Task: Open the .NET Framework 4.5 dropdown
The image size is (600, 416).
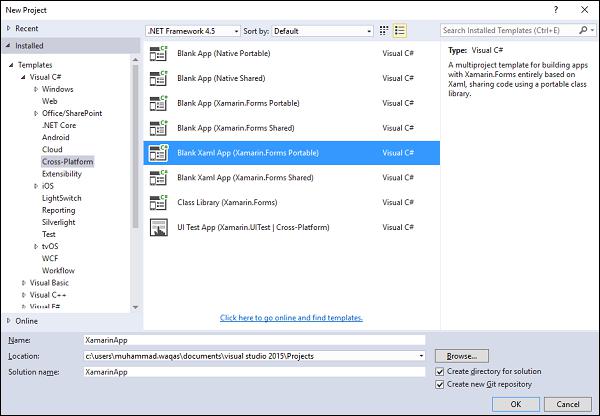Action: tap(193, 31)
